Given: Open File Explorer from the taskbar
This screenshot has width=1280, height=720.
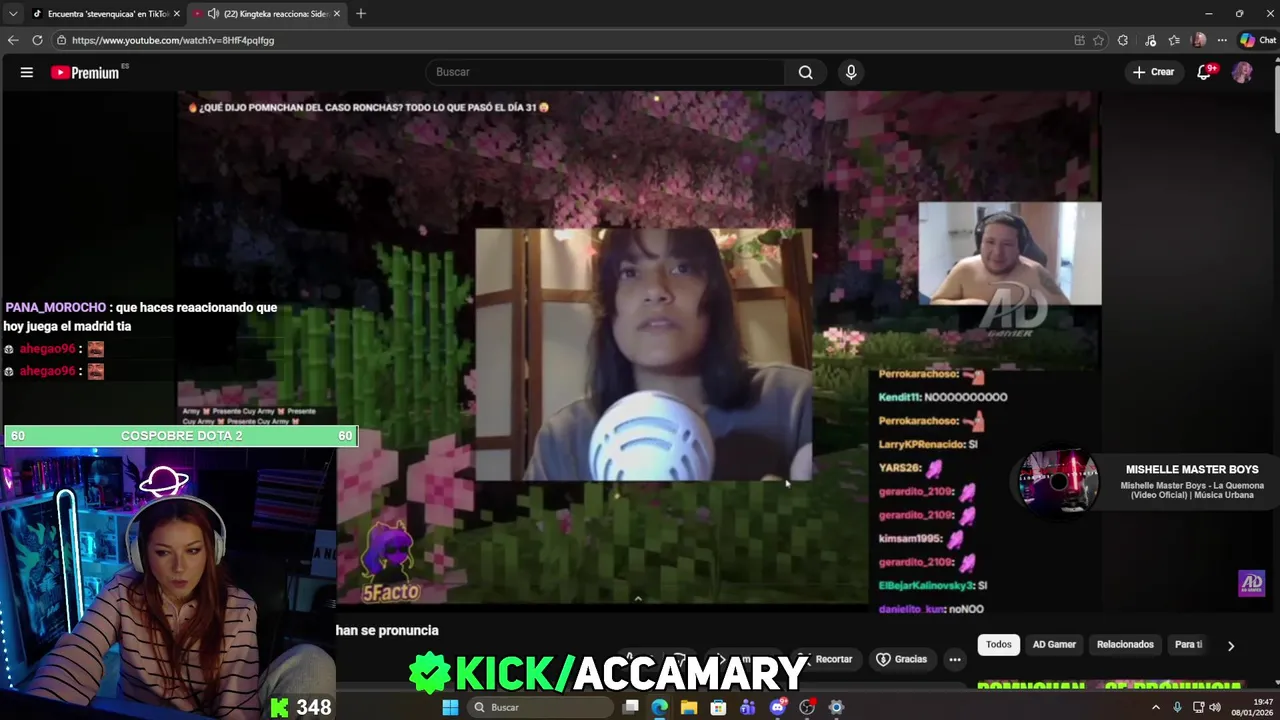Looking at the screenshot, I should [x=689, y=707].
